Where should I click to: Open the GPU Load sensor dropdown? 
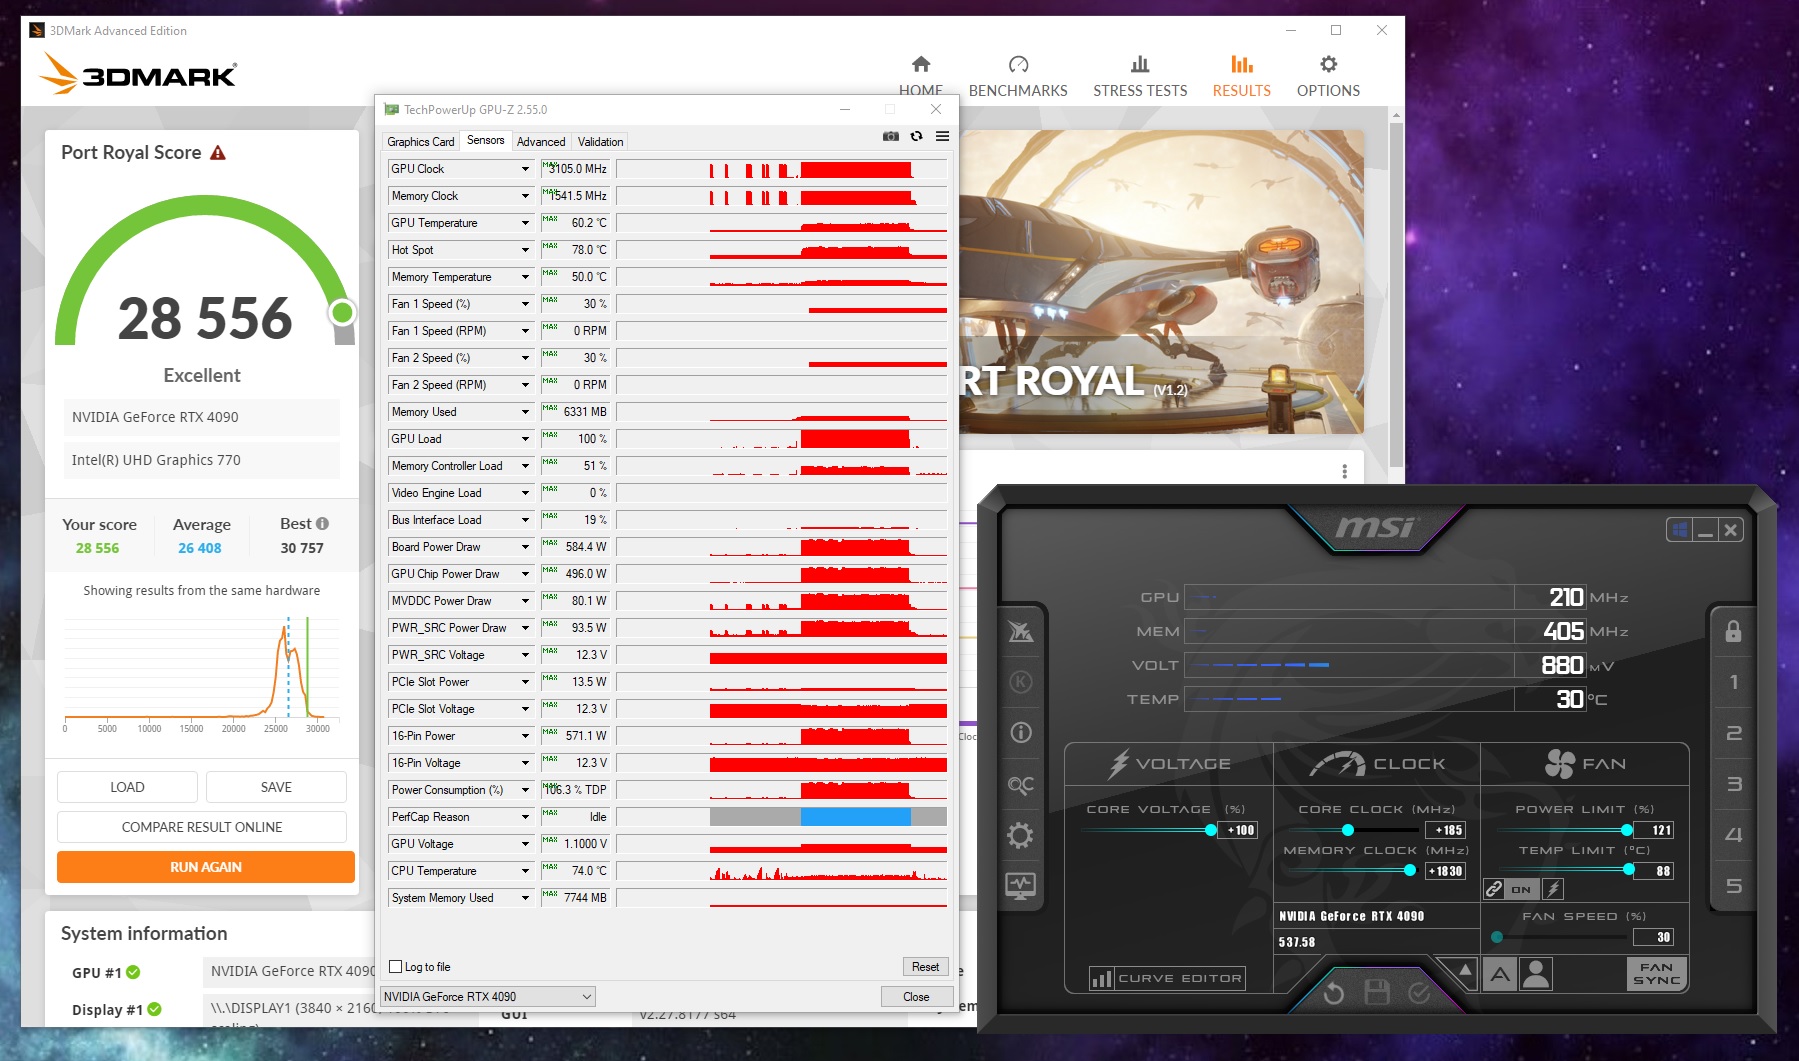click(x=525, y=439)
